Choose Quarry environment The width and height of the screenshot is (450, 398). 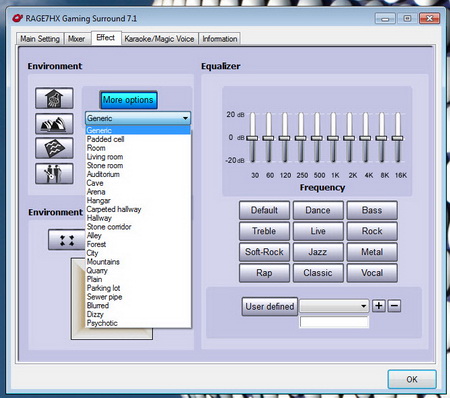tap(138, 270)
